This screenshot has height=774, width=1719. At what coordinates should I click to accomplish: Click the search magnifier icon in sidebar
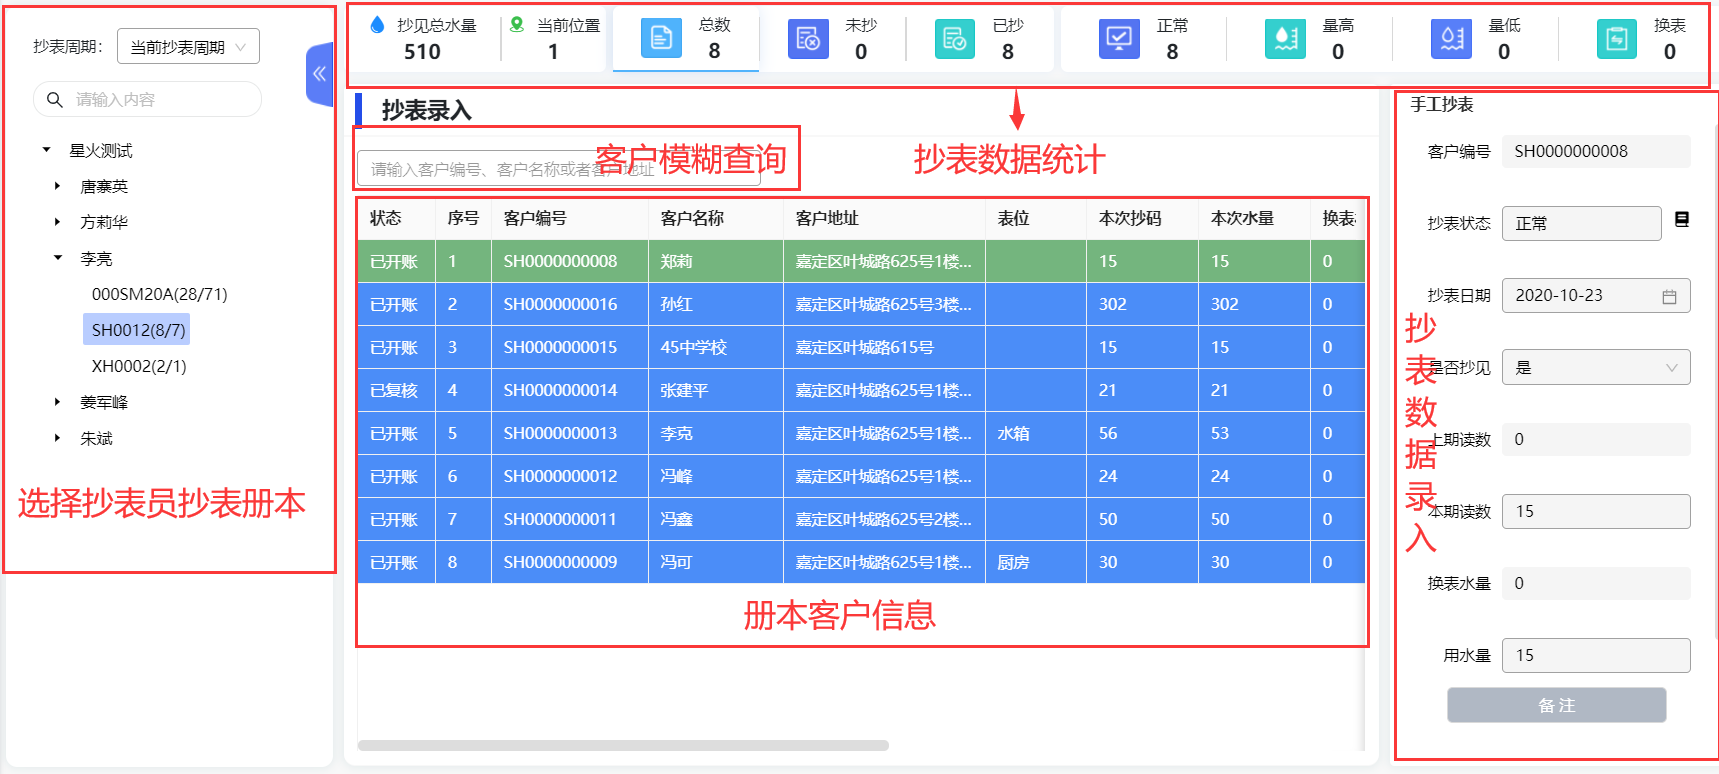(54, 99)
